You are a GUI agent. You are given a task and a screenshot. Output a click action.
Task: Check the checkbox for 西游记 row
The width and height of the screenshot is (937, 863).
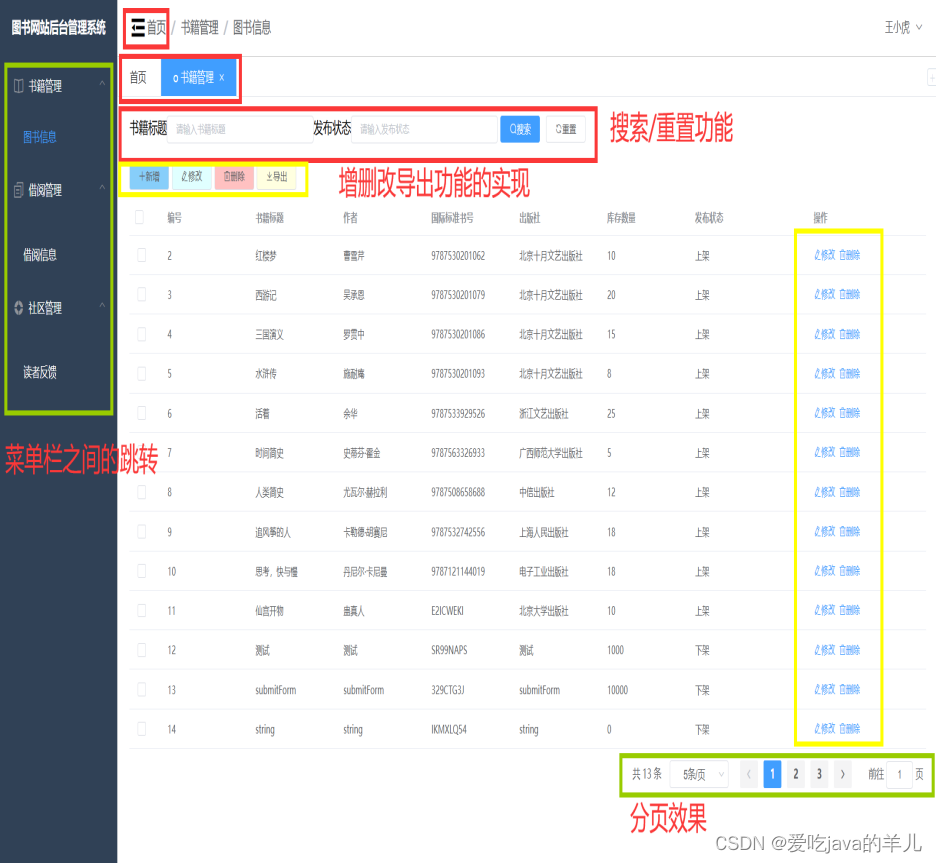pos(140,295)
